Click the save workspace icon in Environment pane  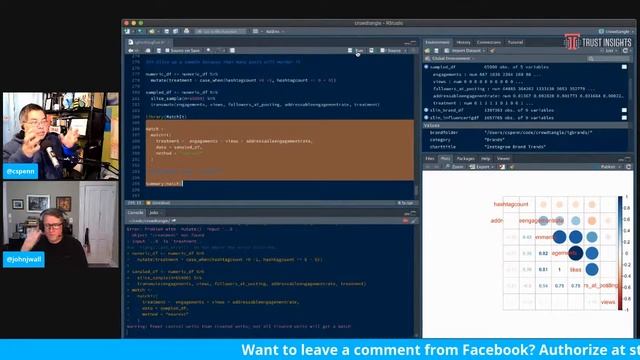[x=436, y=51]
